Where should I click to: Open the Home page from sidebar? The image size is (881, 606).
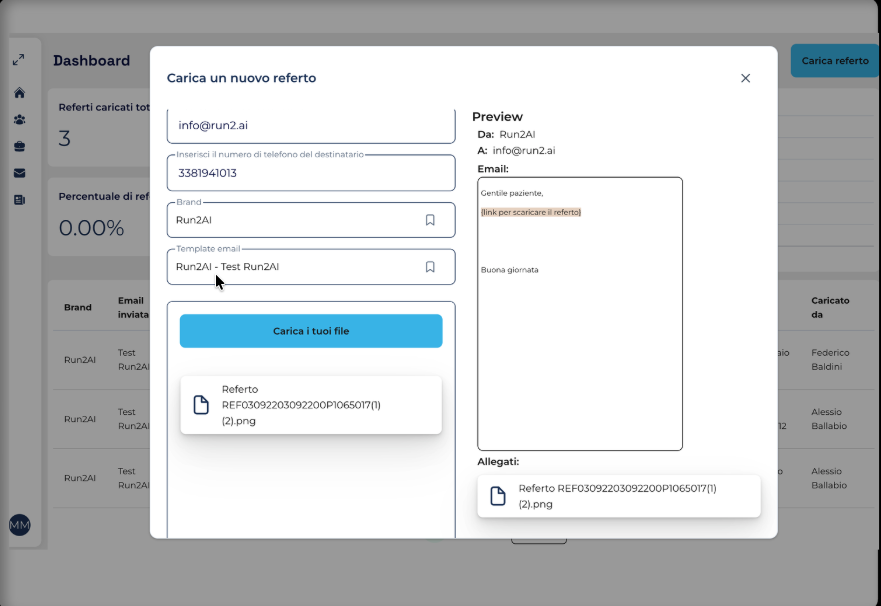pos(19,93)
